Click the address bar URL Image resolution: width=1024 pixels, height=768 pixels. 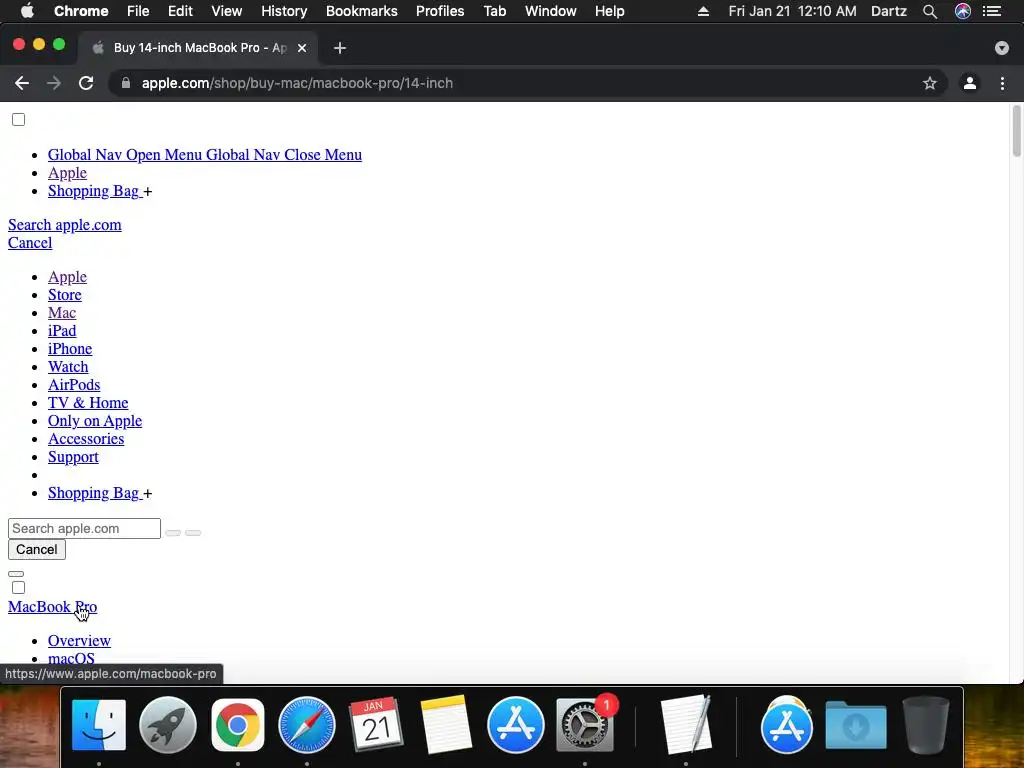[x=297, y=83]
